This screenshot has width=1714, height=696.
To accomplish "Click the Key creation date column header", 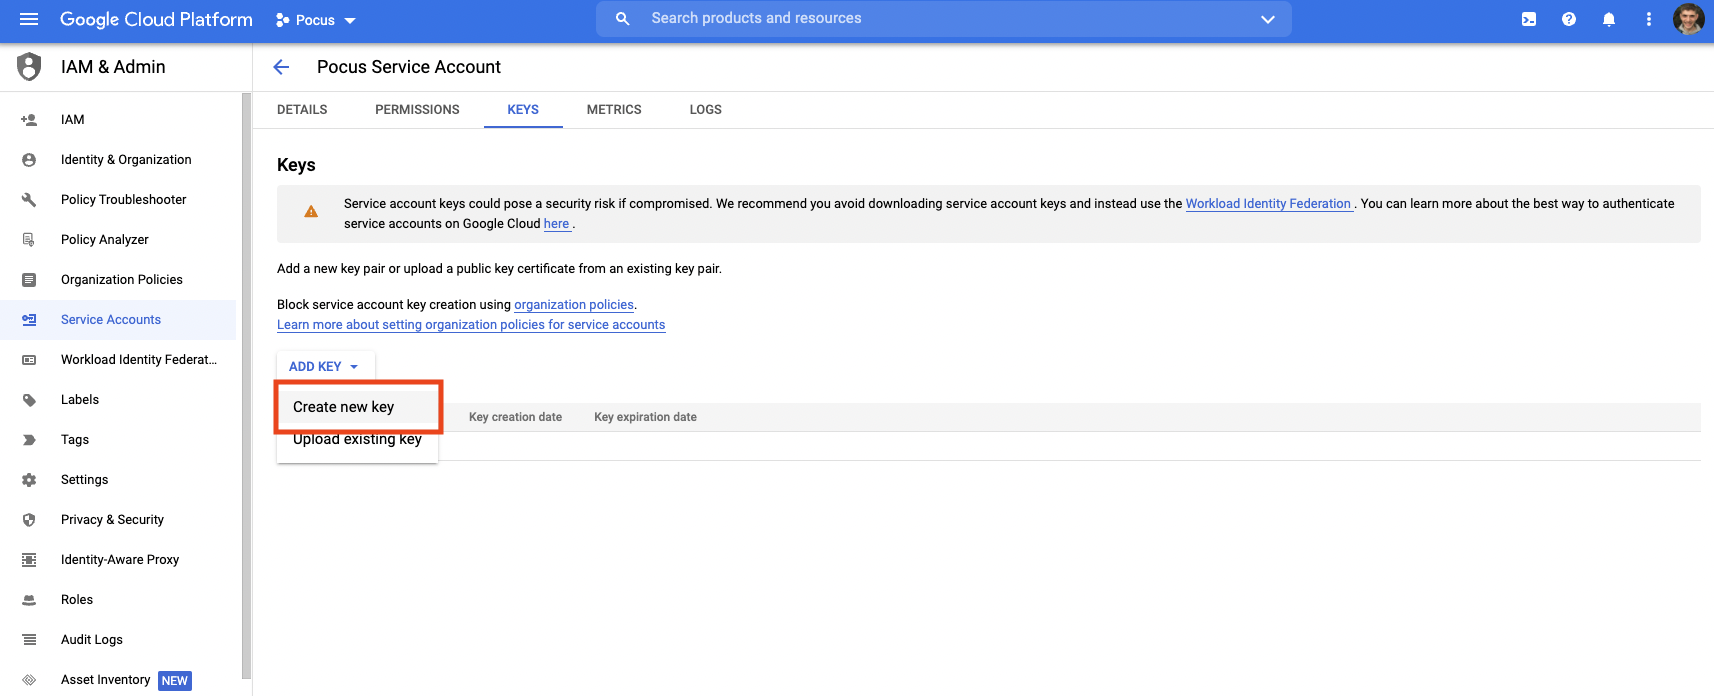I will 515,417.
